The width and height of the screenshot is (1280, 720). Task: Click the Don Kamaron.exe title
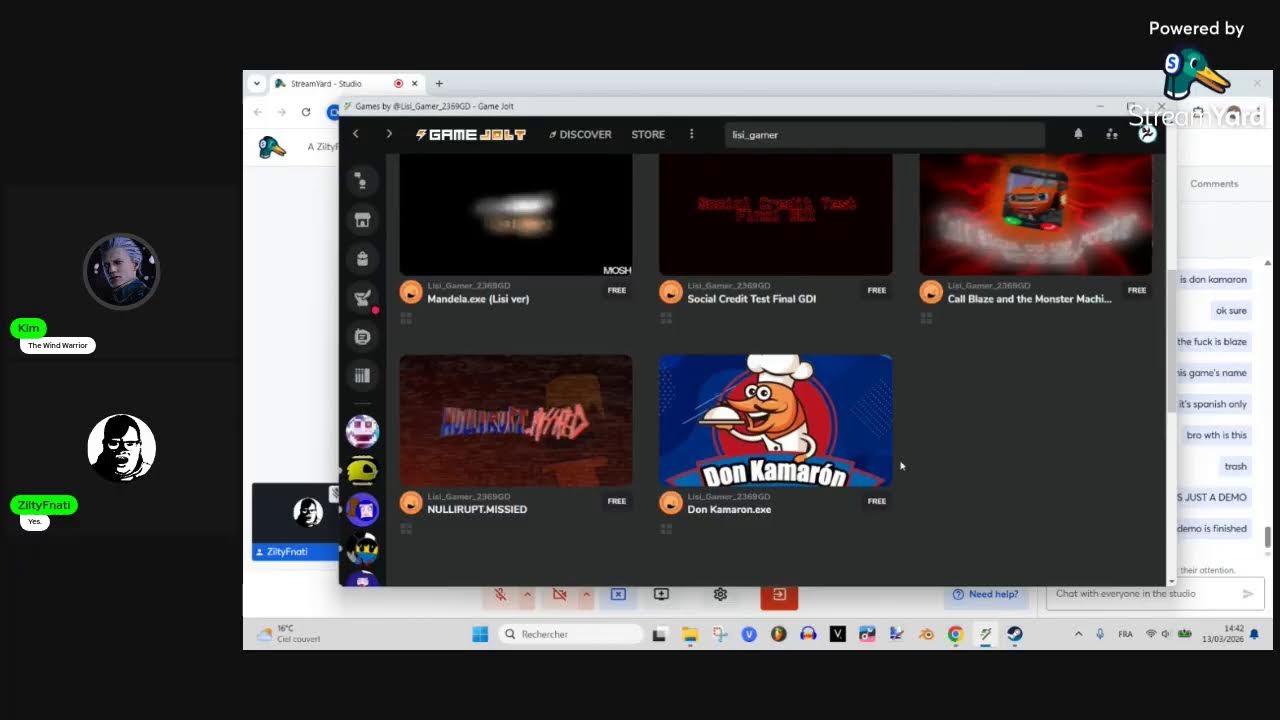[729, 509]
